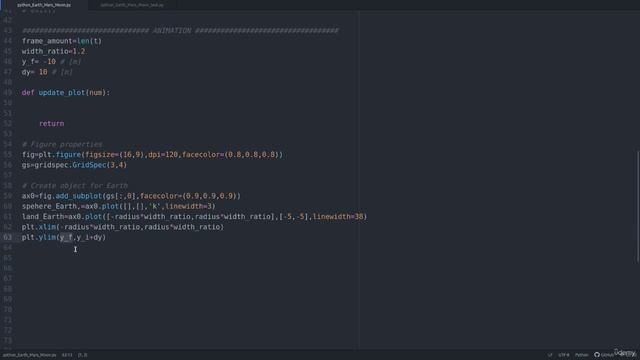Click 'linewidth=38' argument
The image size is (640, 360).
(x=338, y=216)
